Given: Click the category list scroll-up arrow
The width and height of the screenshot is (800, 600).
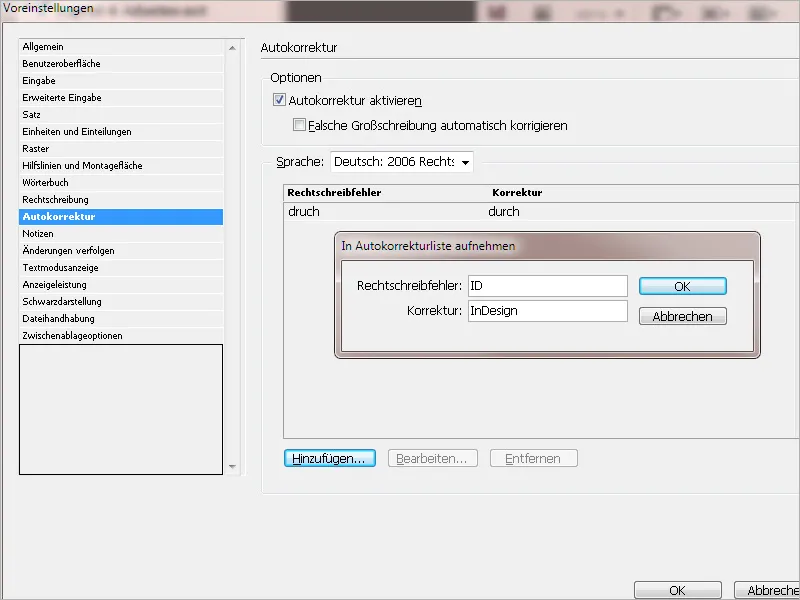Looking at the screenshot, I should pos(233,48).
